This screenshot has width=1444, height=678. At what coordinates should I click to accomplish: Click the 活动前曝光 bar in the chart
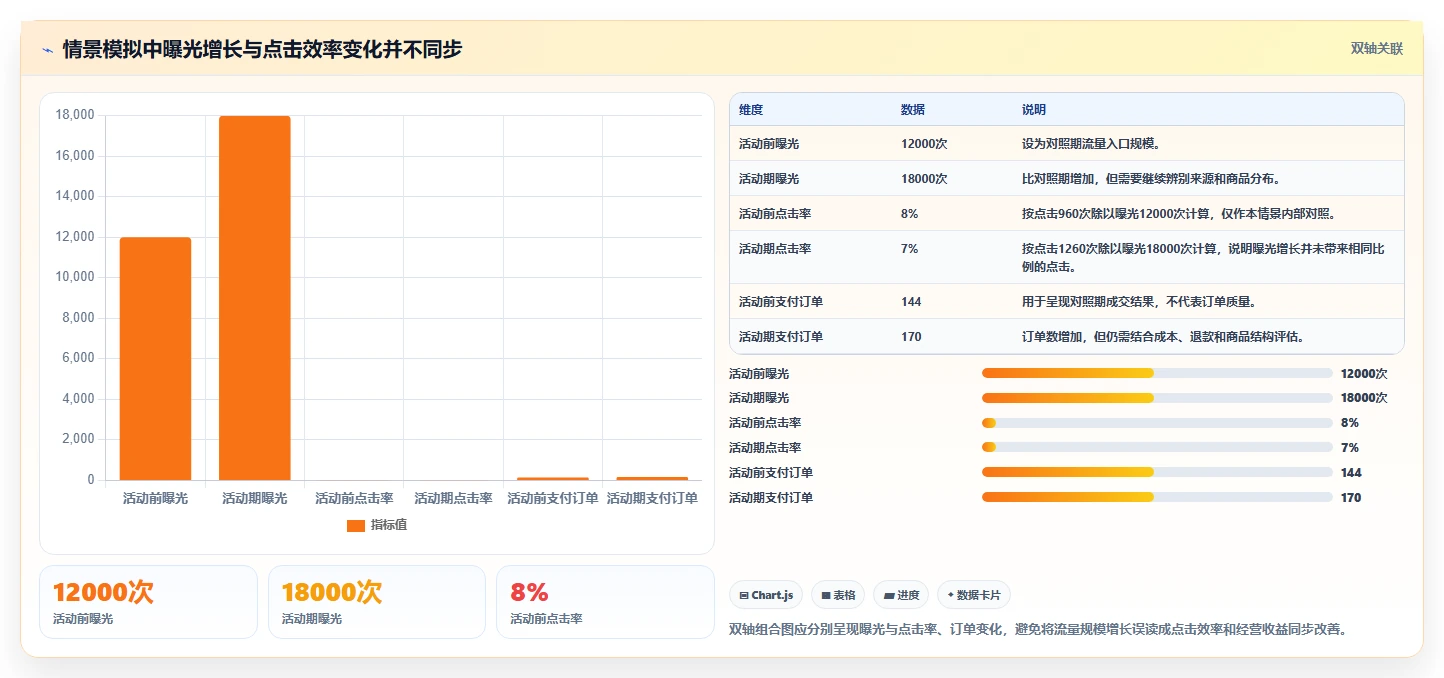tap(155, 359)
